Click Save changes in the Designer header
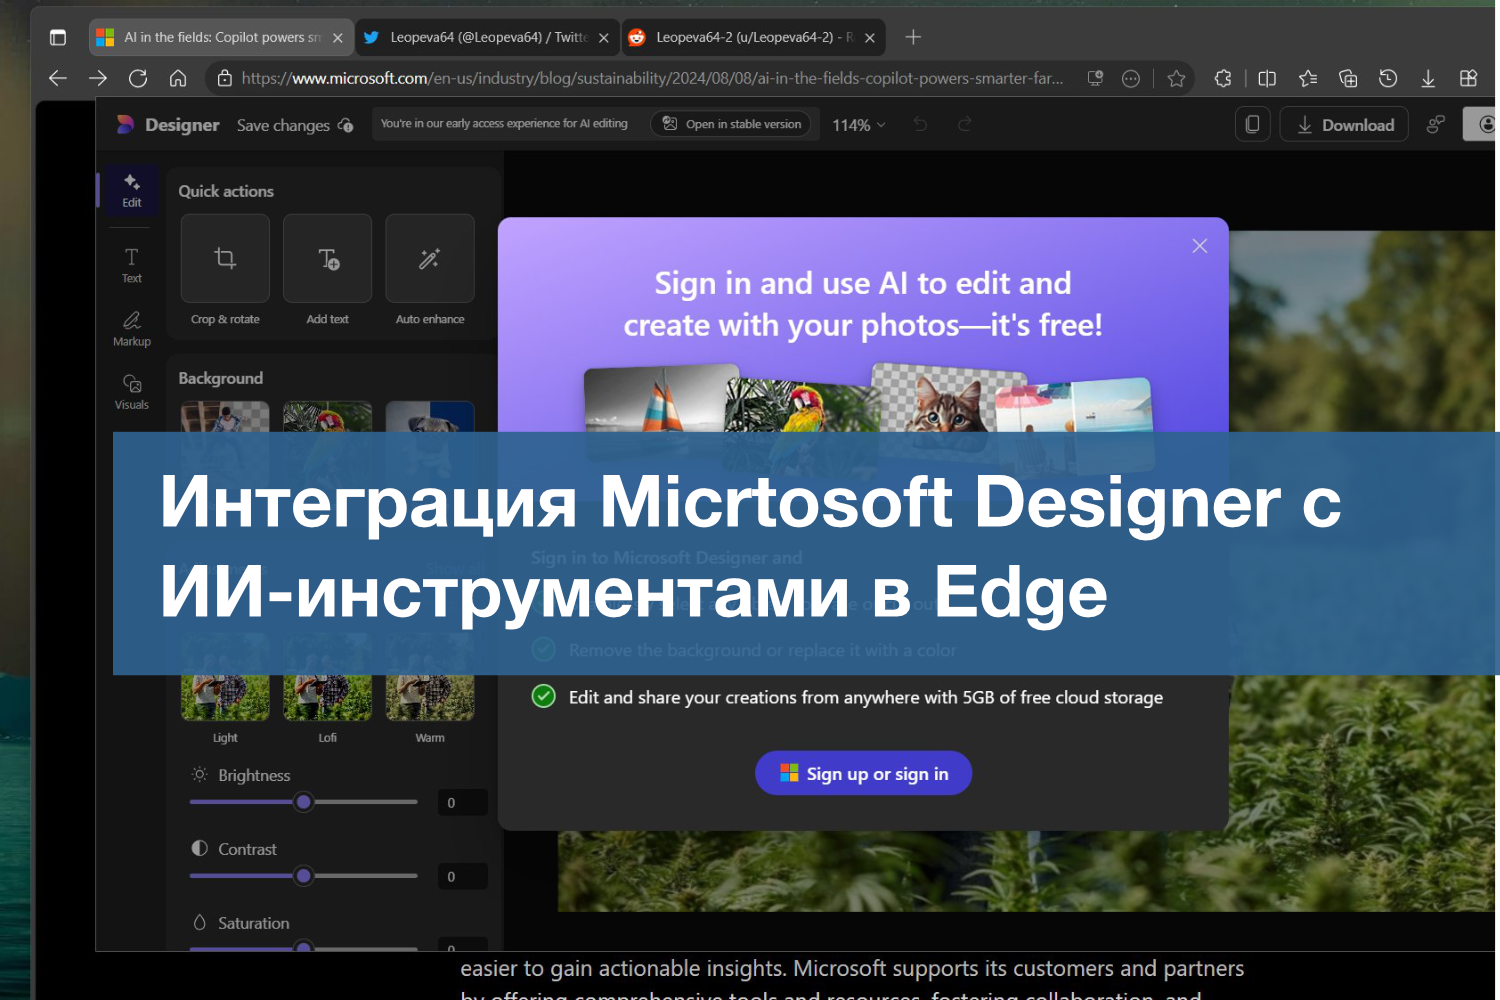 tap(294, 125)
